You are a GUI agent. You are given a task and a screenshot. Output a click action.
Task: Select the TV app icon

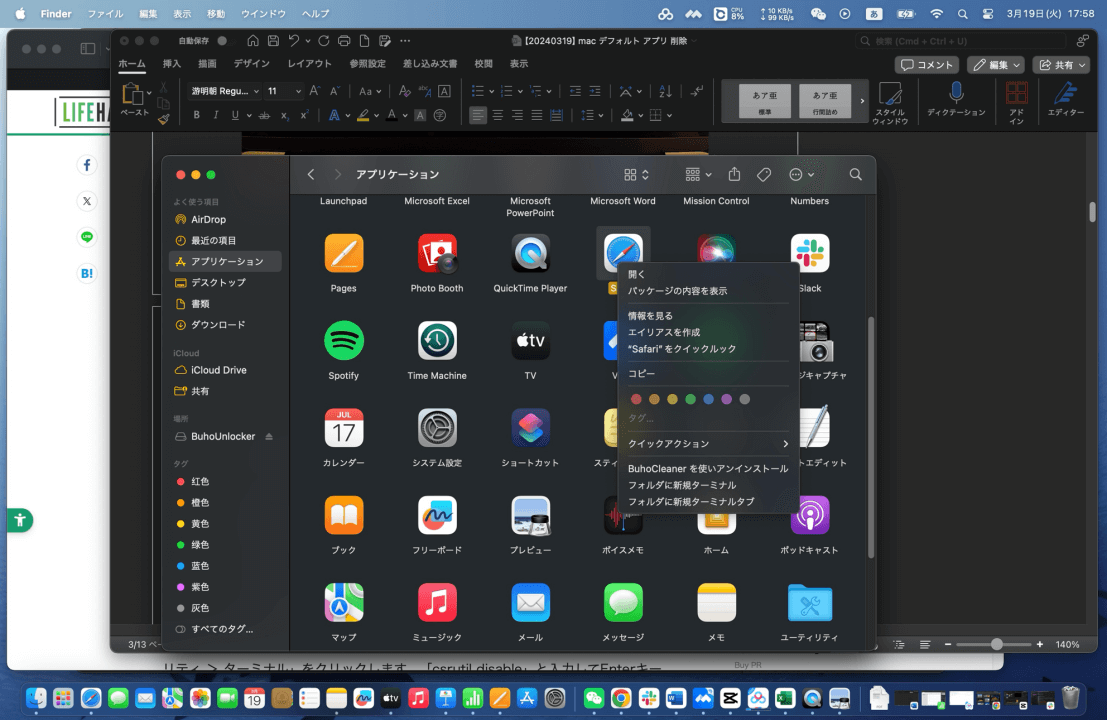coord(530,340)
